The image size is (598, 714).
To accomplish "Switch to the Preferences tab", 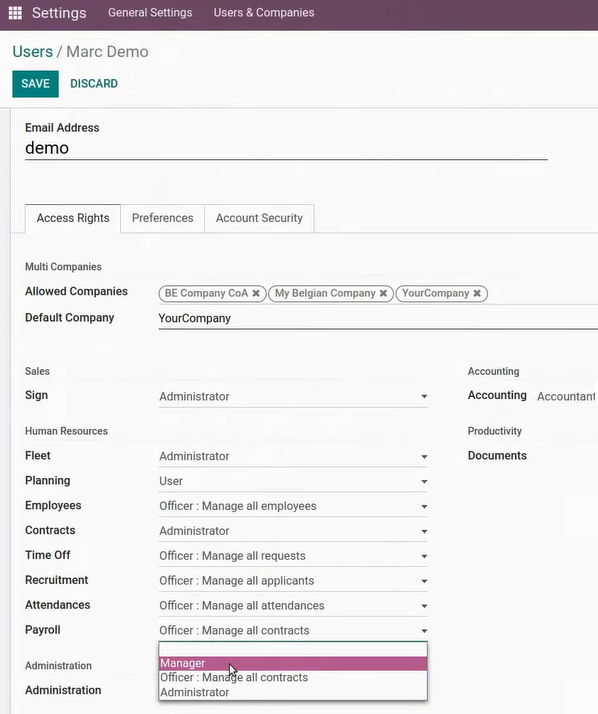I will click(x=163, y=218).
